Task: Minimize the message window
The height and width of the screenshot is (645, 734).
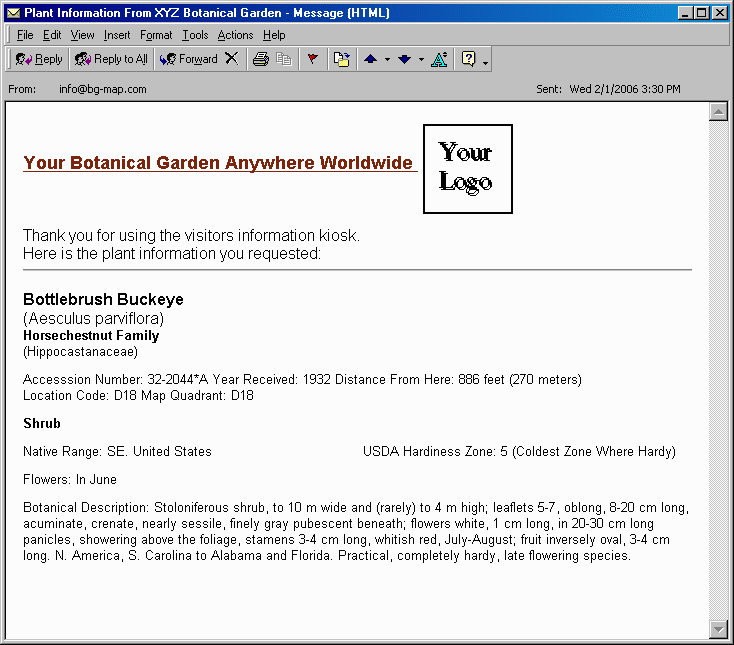Action: pyautogui.click(x=685, y=13)
